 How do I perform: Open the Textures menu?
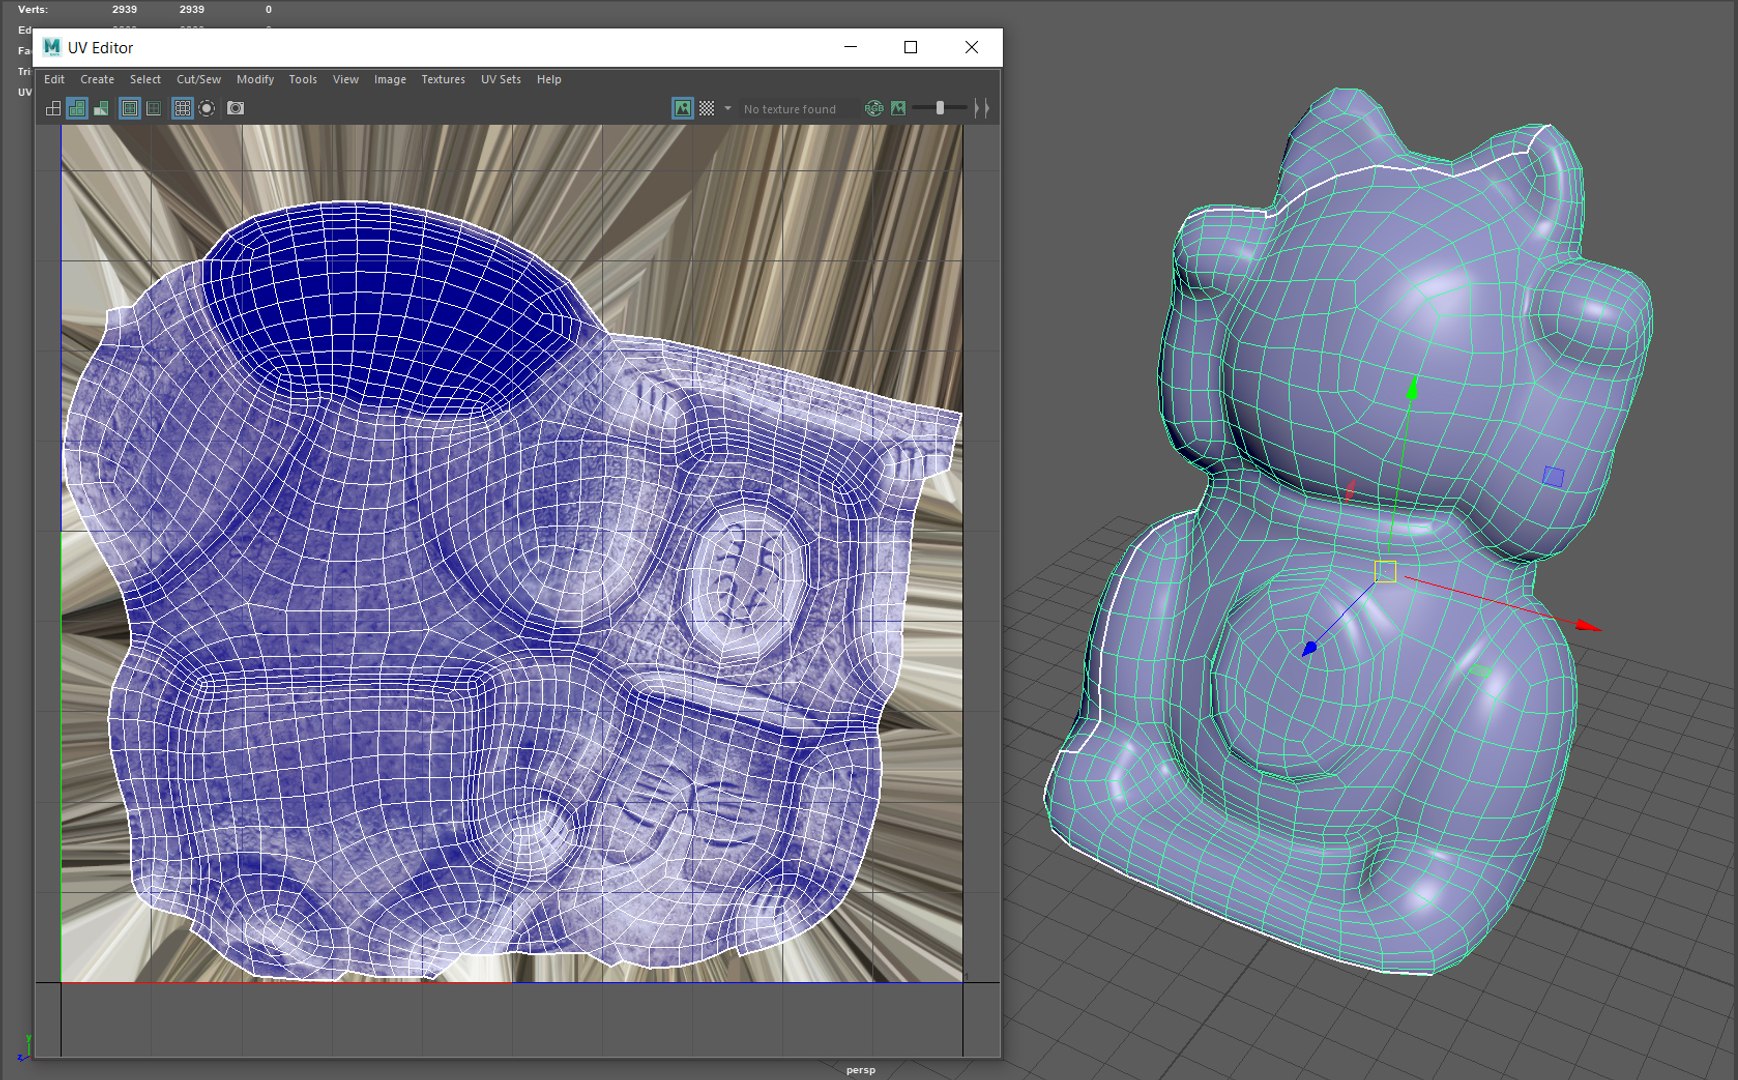pos(443,79)
